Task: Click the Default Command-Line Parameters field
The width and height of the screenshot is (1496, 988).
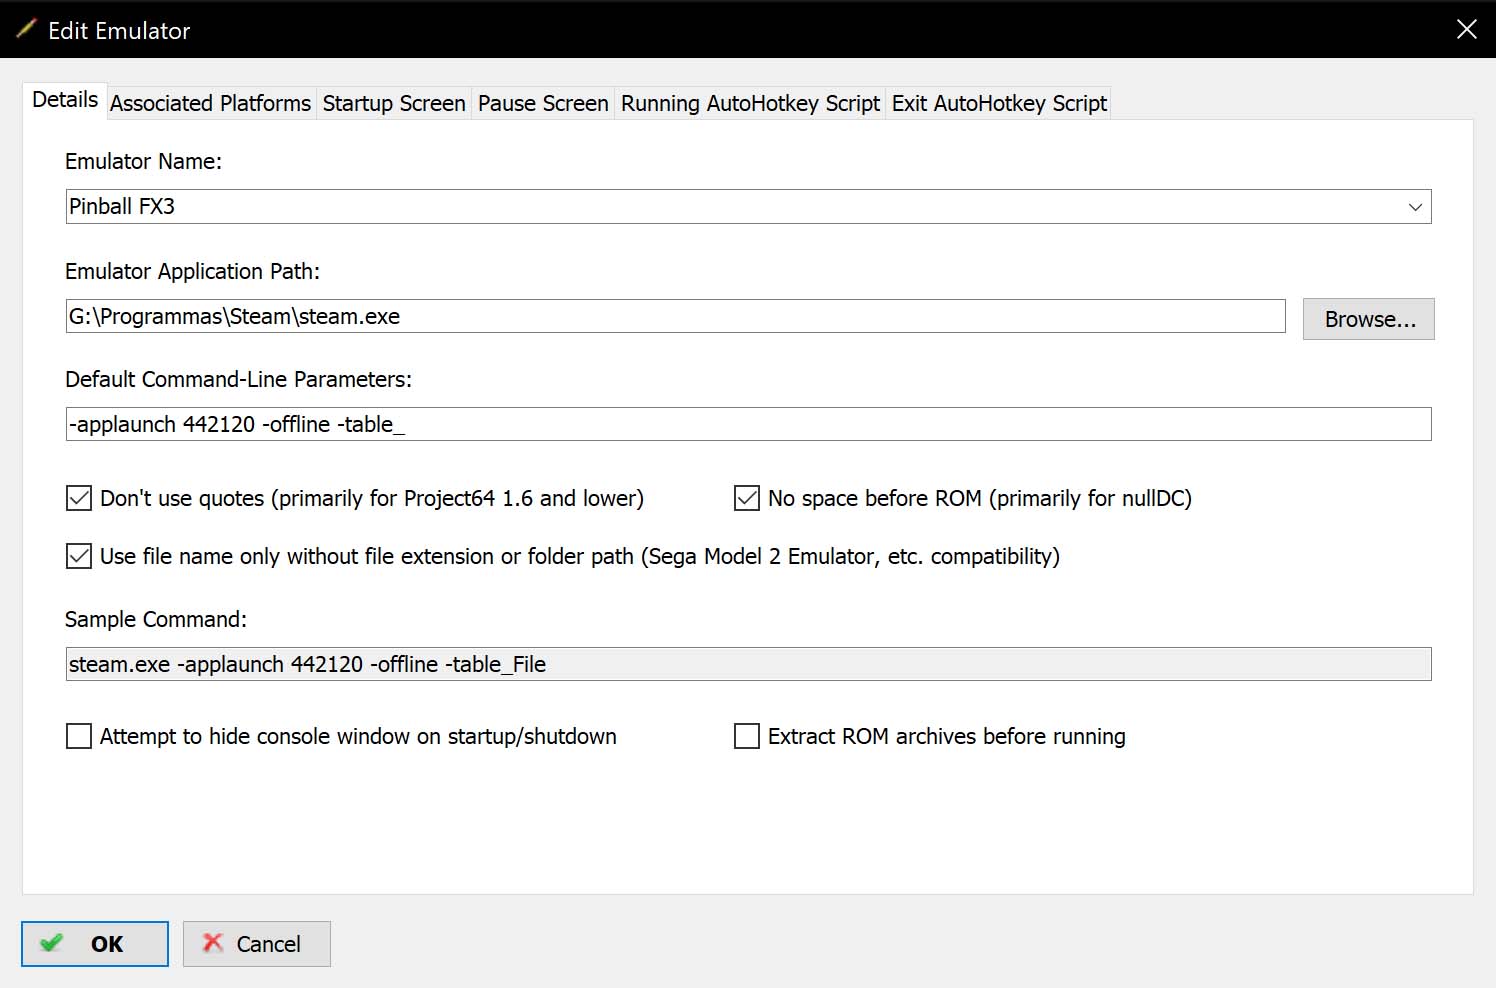Action: (x=748, y=424)
